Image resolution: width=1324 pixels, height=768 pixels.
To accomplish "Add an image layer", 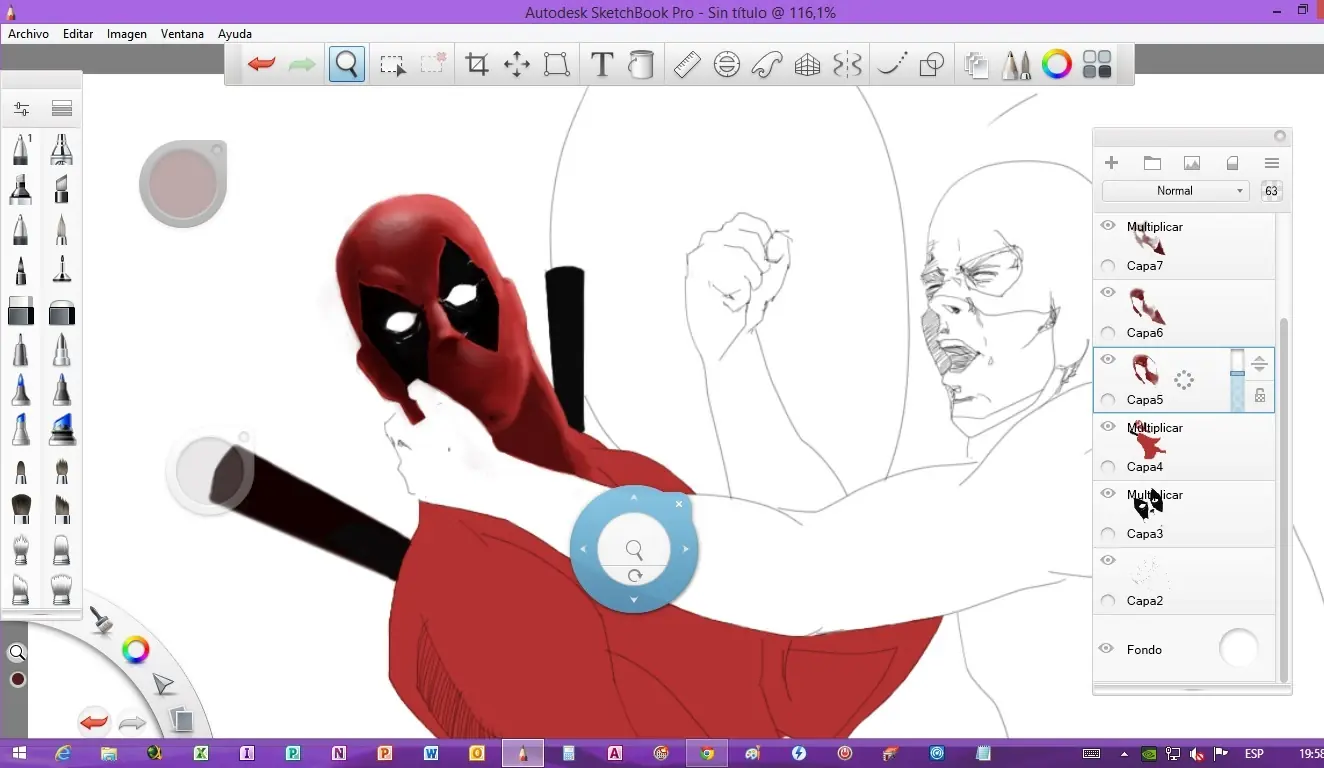I will pos(1192,163).
